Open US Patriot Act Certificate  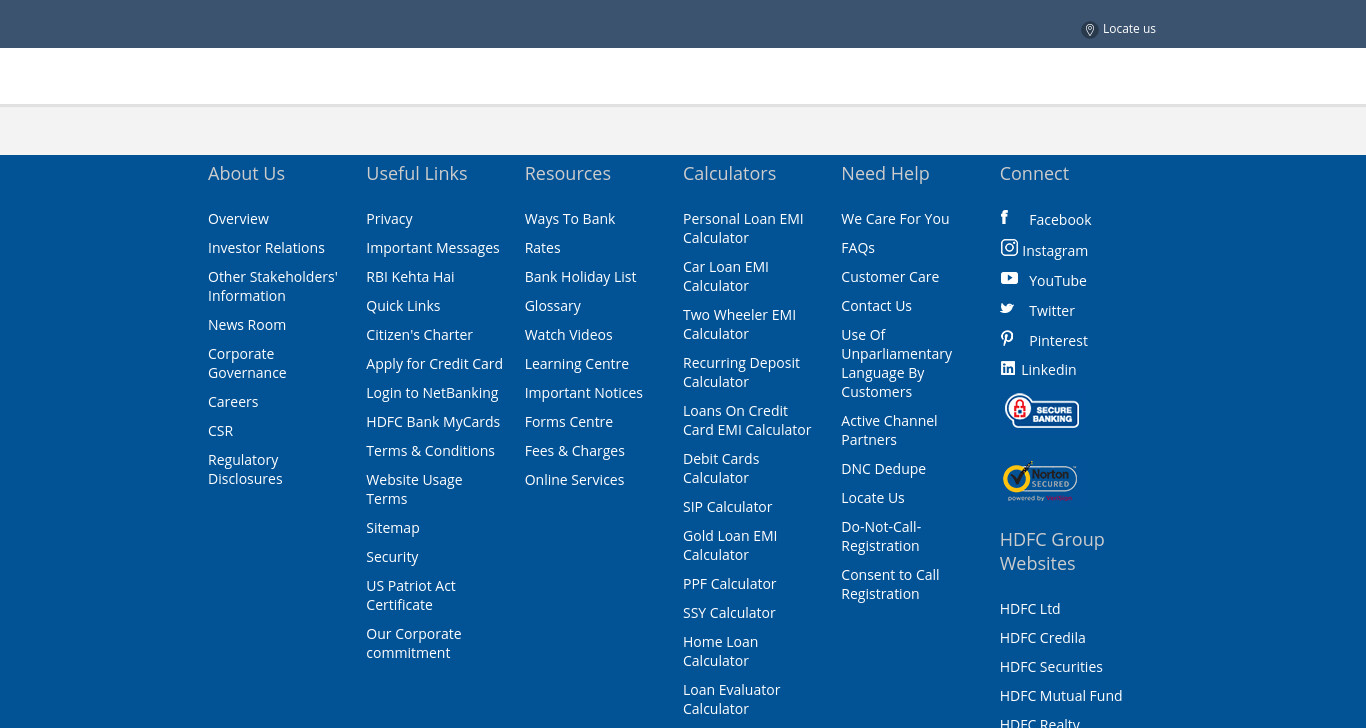[411, 595]
